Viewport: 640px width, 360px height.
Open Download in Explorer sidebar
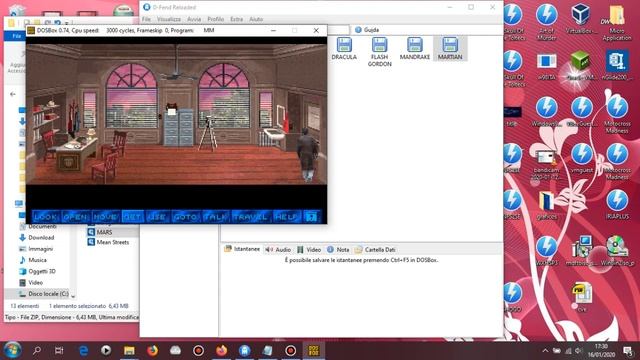pyautogui.click(x=37, y=238)
